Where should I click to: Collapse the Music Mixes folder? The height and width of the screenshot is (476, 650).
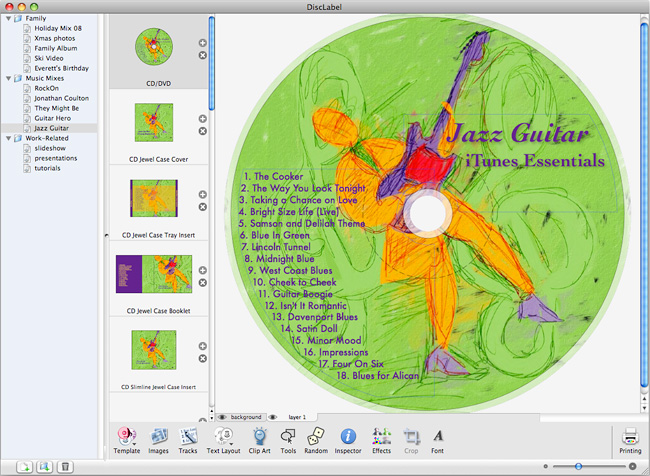[8, 78]
